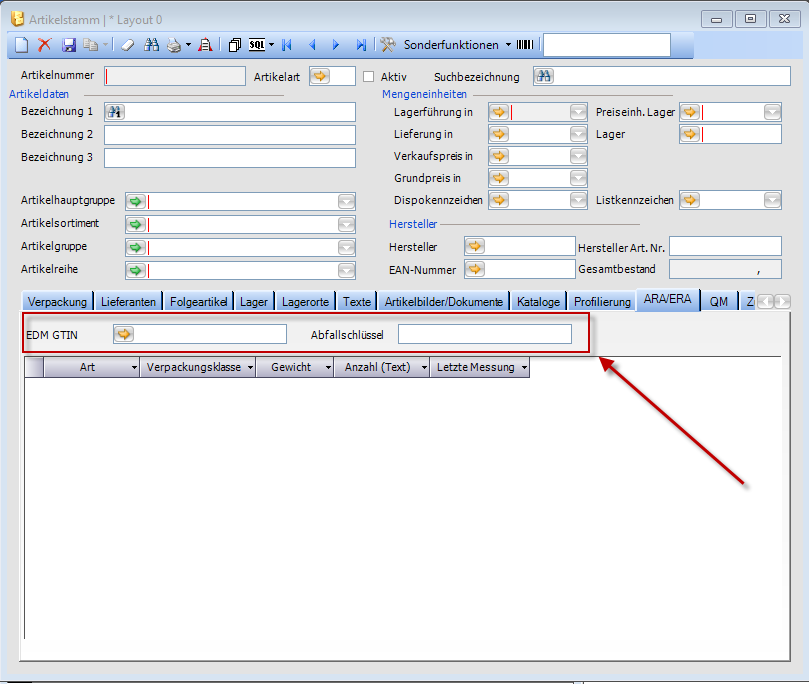Screen dimensions: 809x684
Task: Switch to the Lieferanten tab
Action: click(x=130, y=301)
